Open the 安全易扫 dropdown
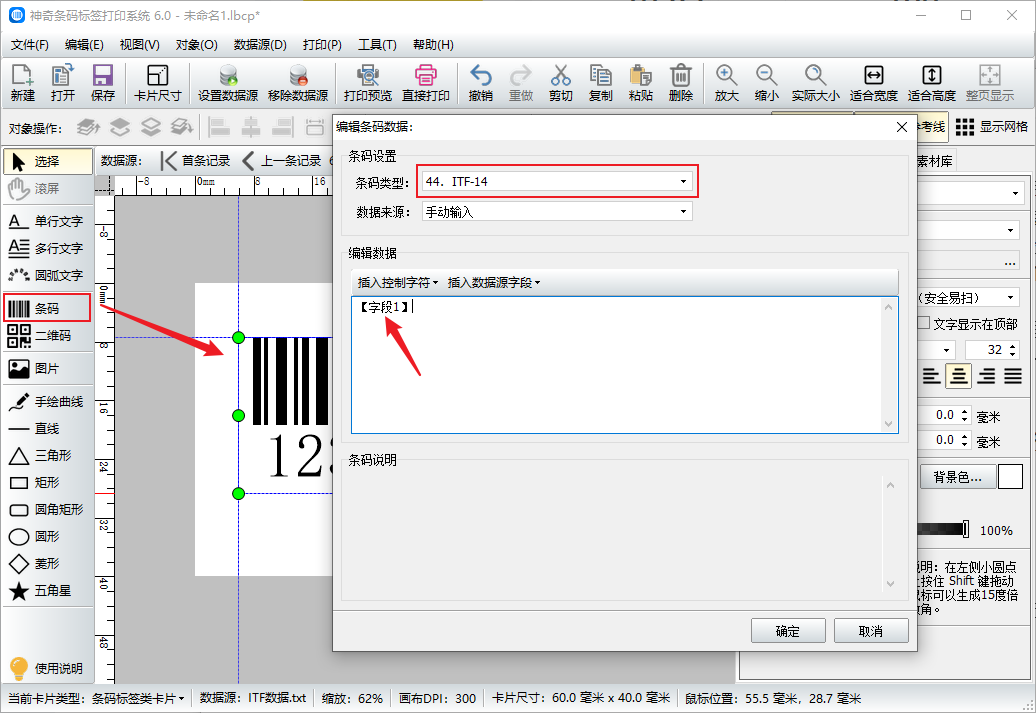This screenshot has height=713, width=1036. (x=969, y=297)
